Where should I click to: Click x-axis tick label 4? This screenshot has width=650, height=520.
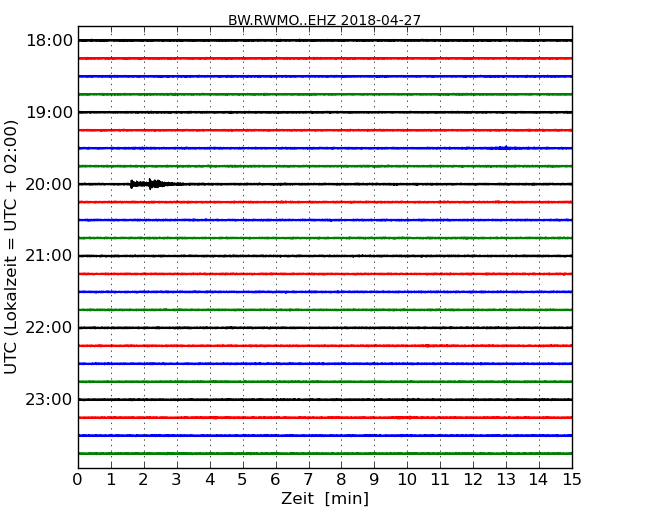(x=210, y=480)
